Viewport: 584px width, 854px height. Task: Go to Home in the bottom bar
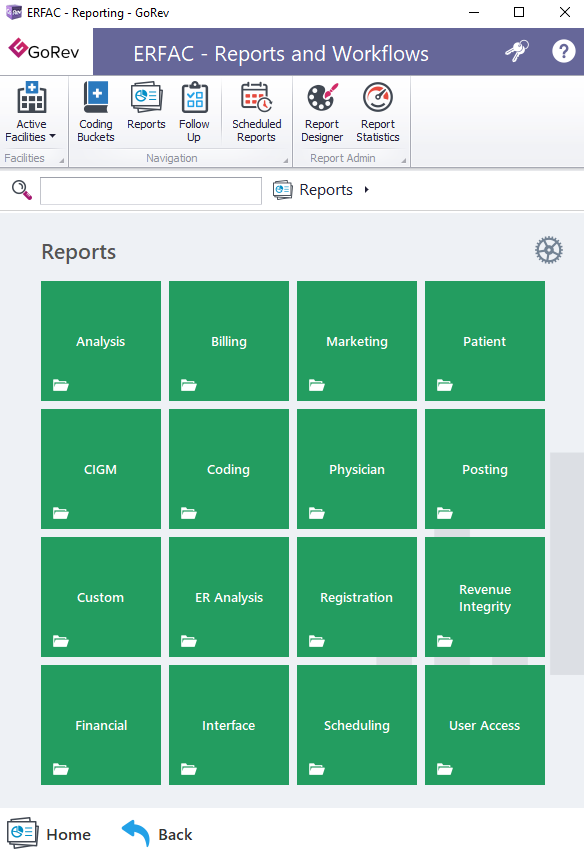tap(49, 833)
